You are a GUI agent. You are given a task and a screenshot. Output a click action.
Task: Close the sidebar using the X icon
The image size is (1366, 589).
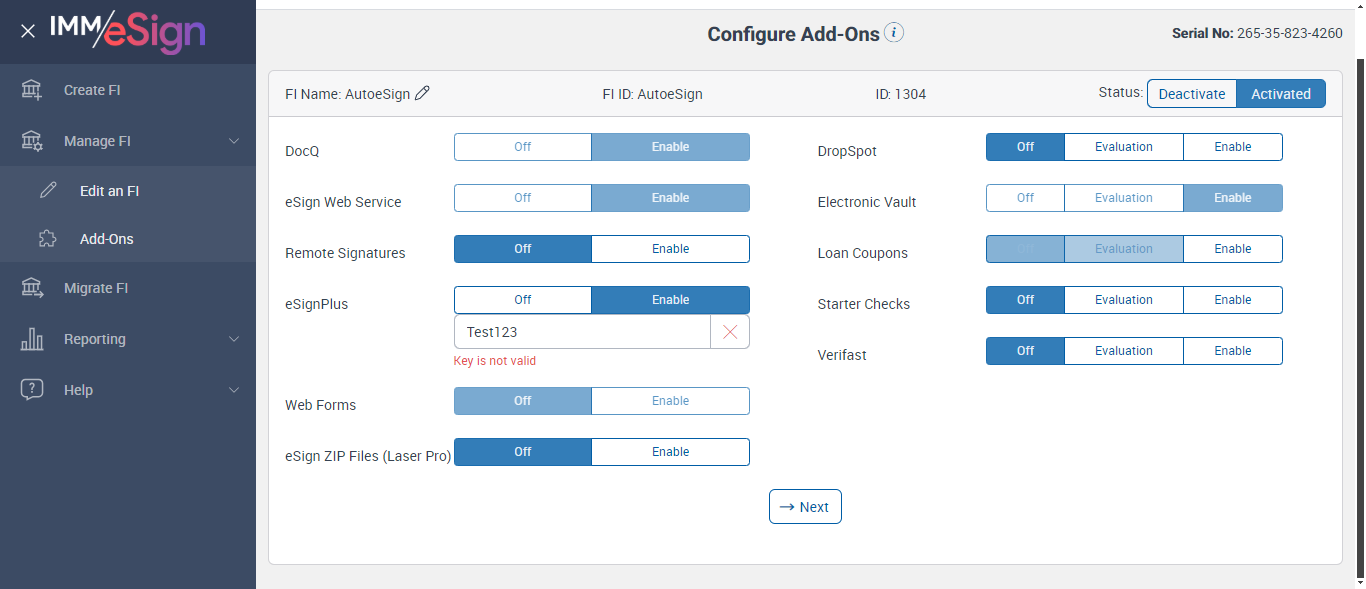[28, 31]
